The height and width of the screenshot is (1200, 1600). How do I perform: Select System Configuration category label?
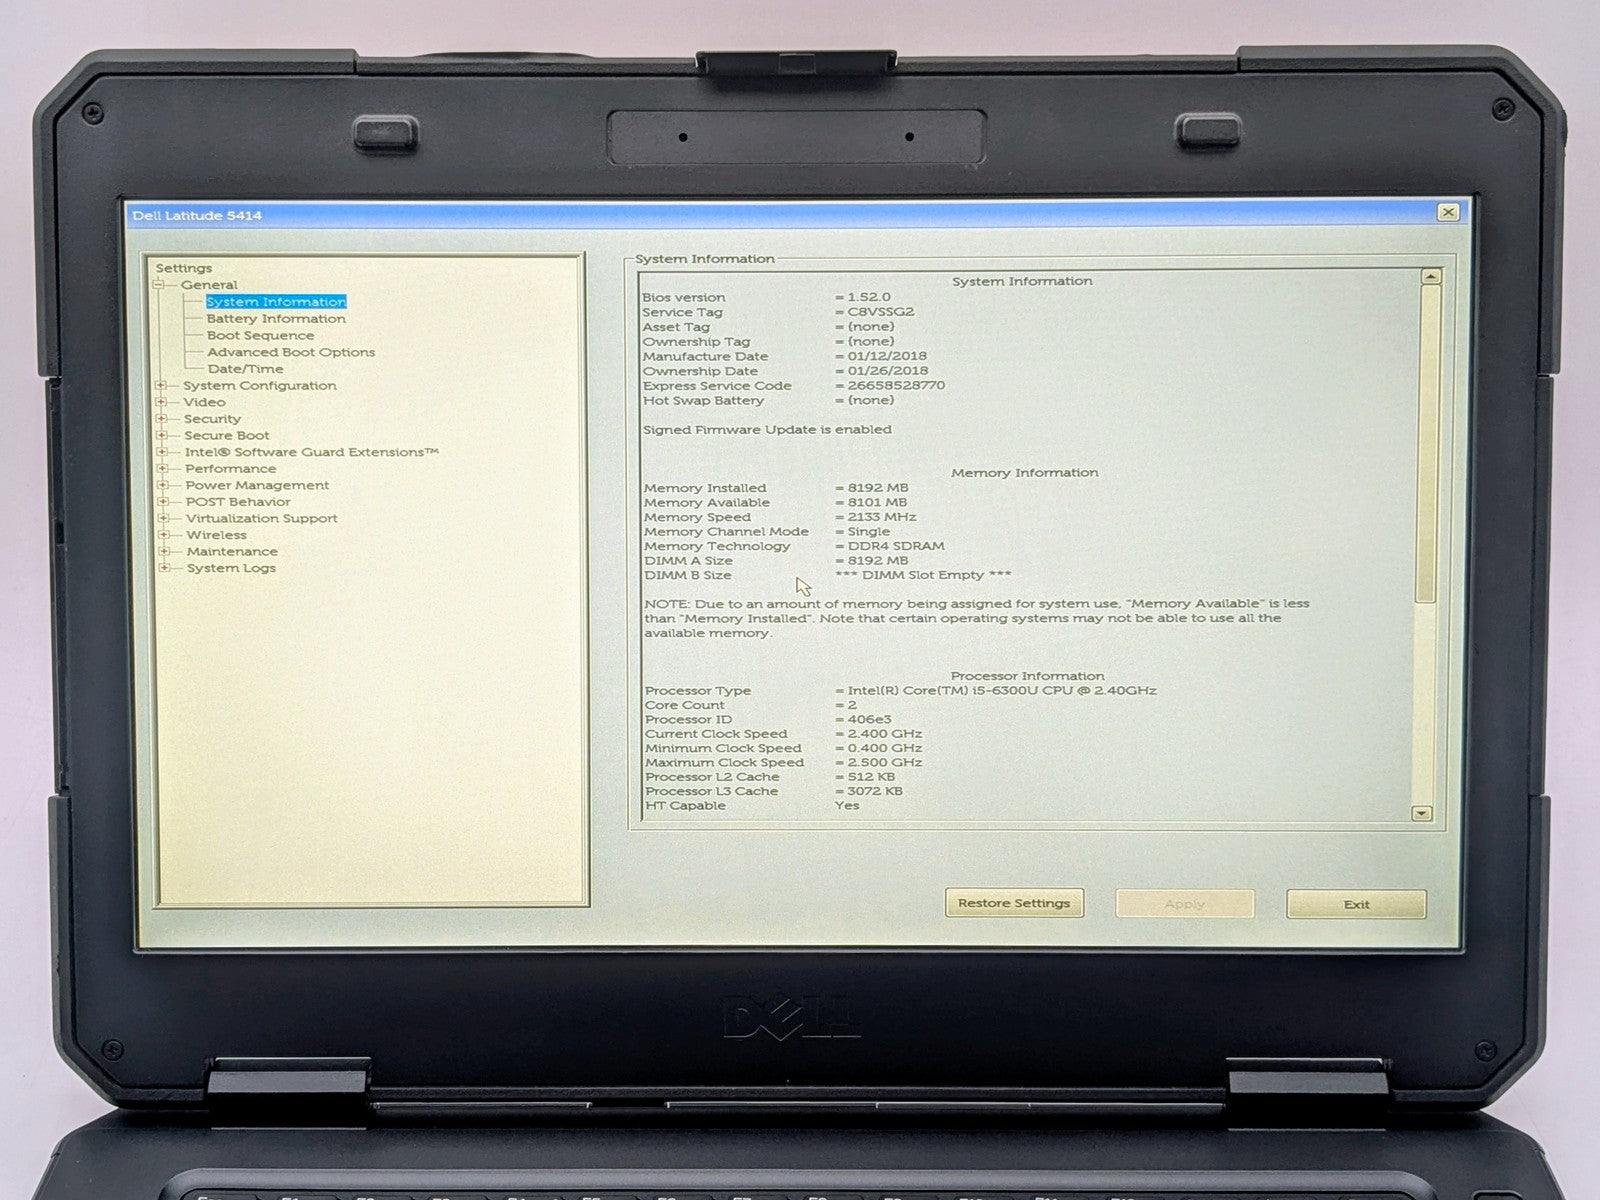260,386
